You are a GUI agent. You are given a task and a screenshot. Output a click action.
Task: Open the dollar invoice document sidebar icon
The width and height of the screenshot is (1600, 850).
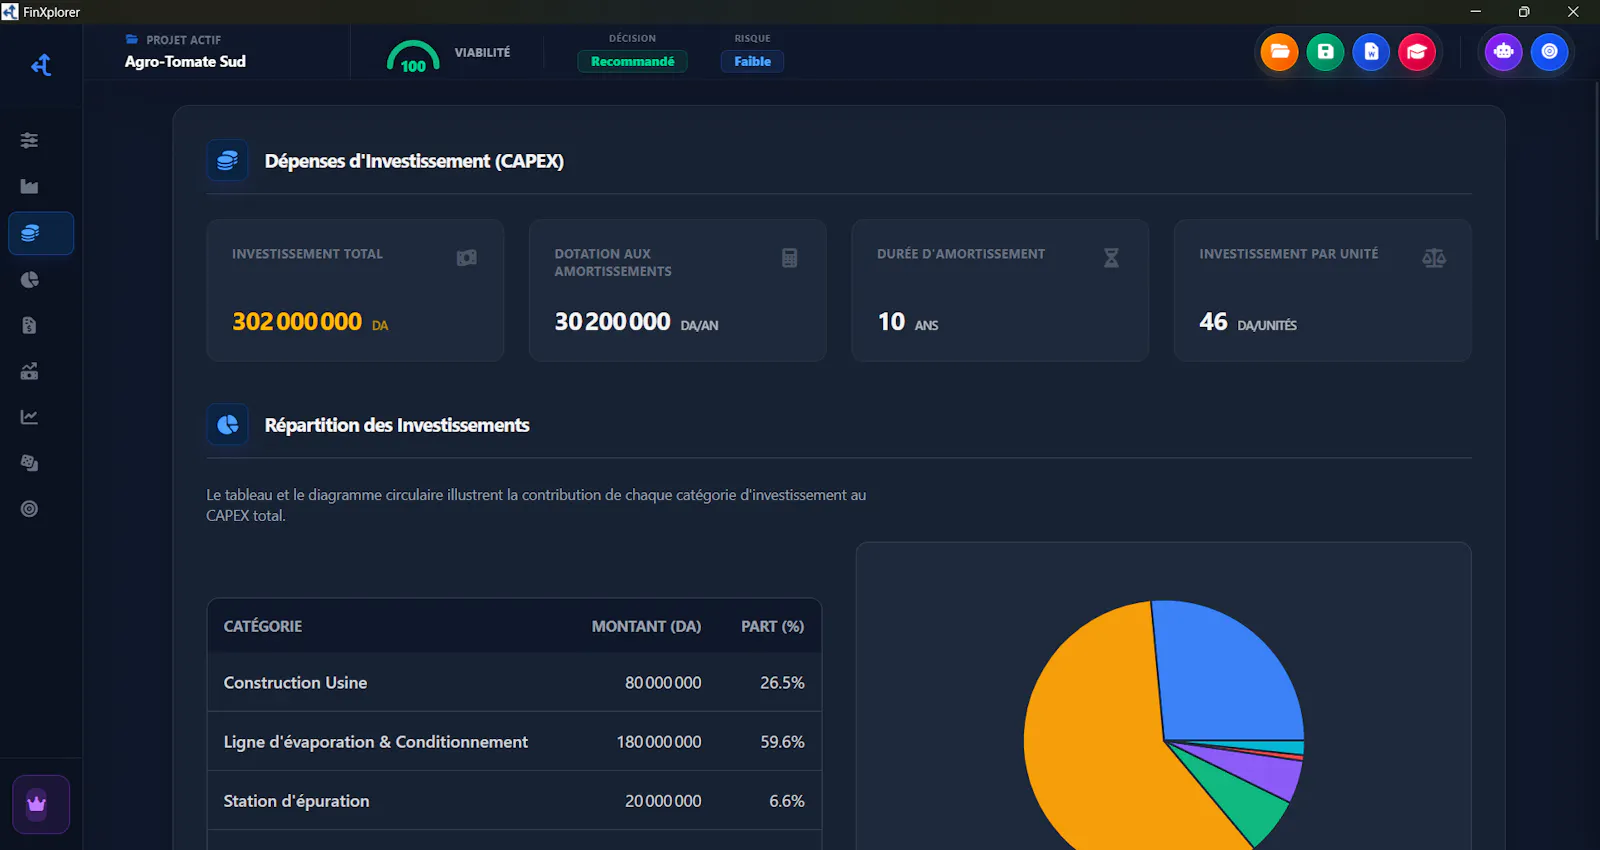[x=29, y=325]
